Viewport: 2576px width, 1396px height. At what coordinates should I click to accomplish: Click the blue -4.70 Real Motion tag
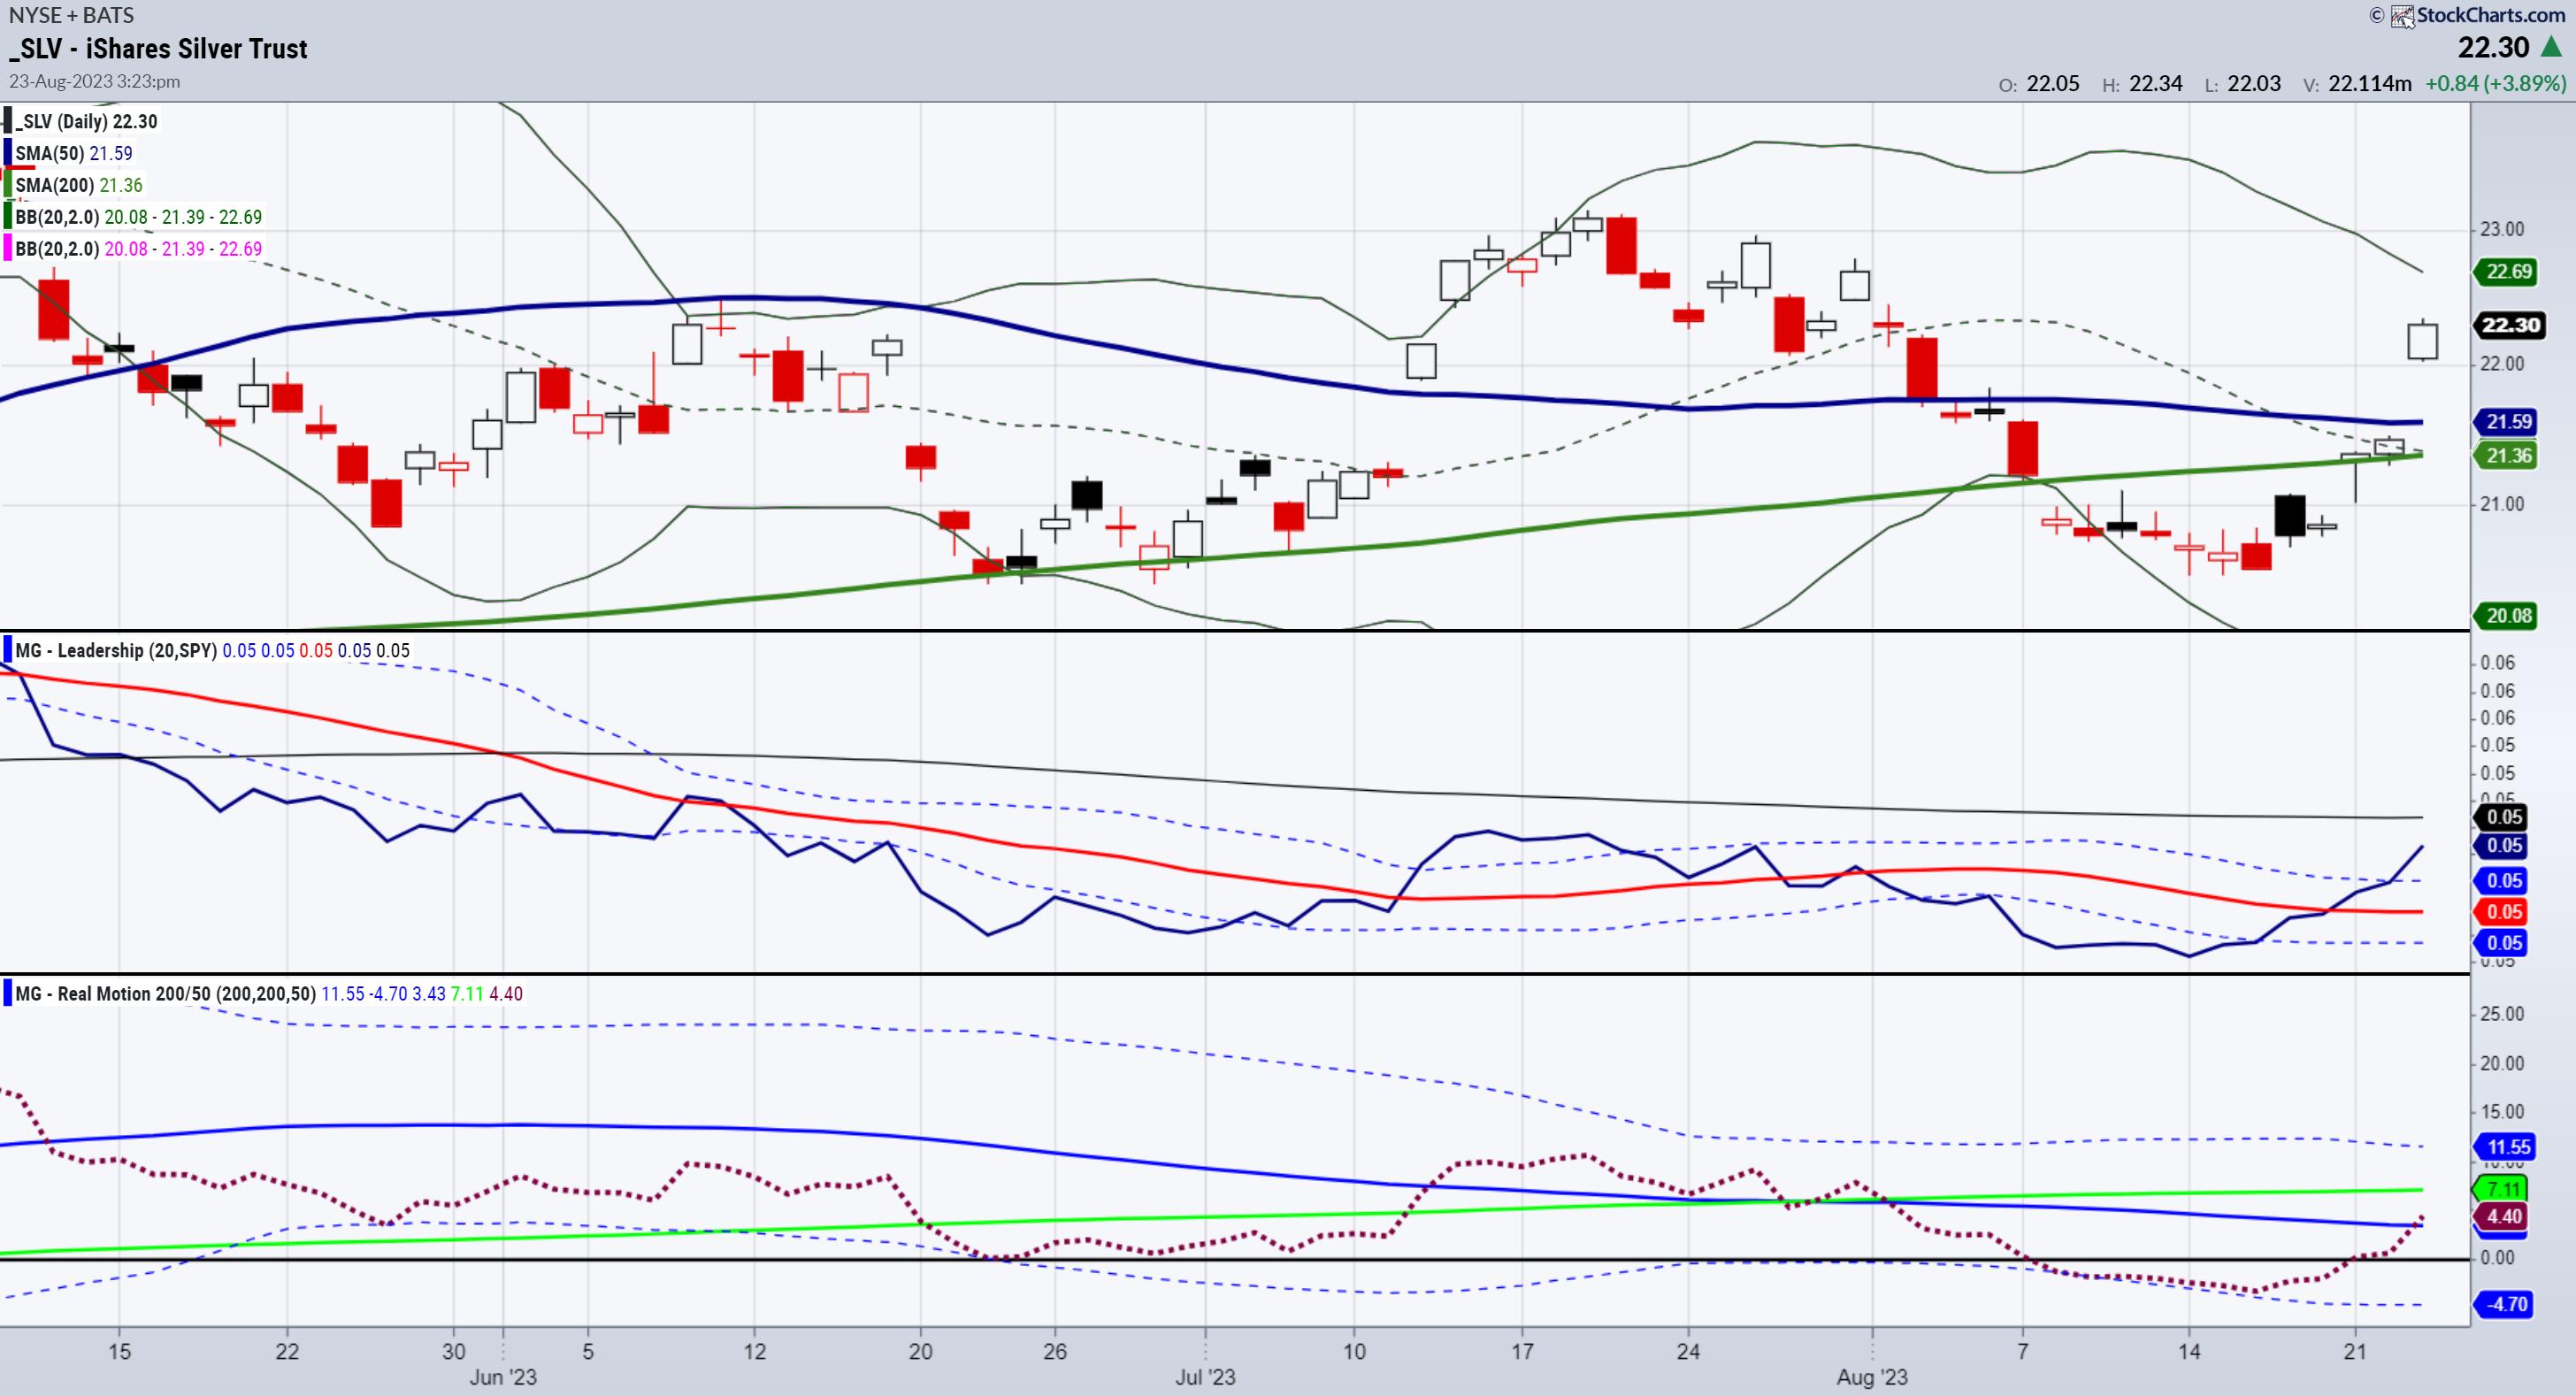[2506, 1304]
